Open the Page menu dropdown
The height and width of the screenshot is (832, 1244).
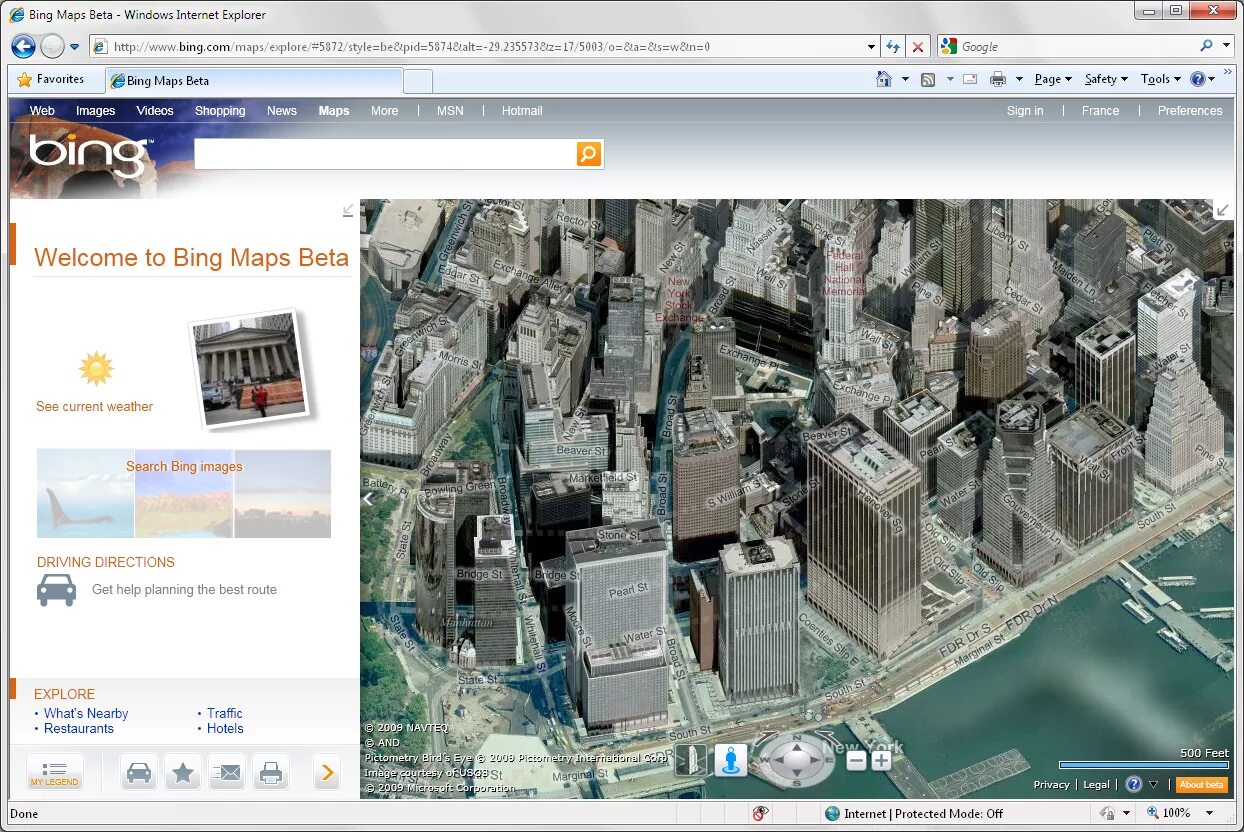point(1053,79)
